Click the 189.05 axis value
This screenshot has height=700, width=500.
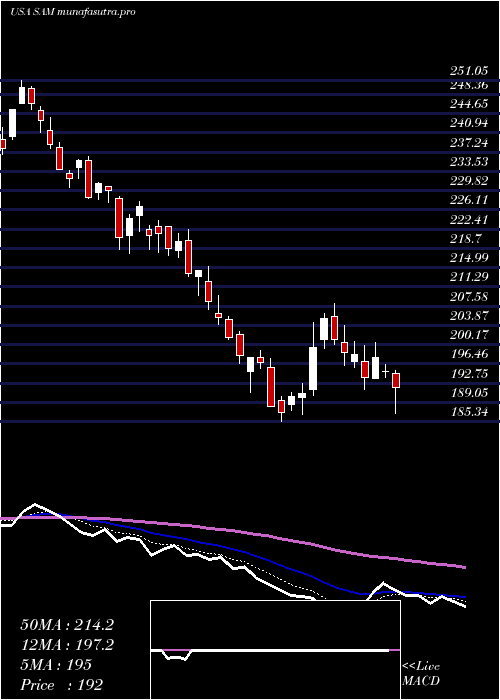468,392
